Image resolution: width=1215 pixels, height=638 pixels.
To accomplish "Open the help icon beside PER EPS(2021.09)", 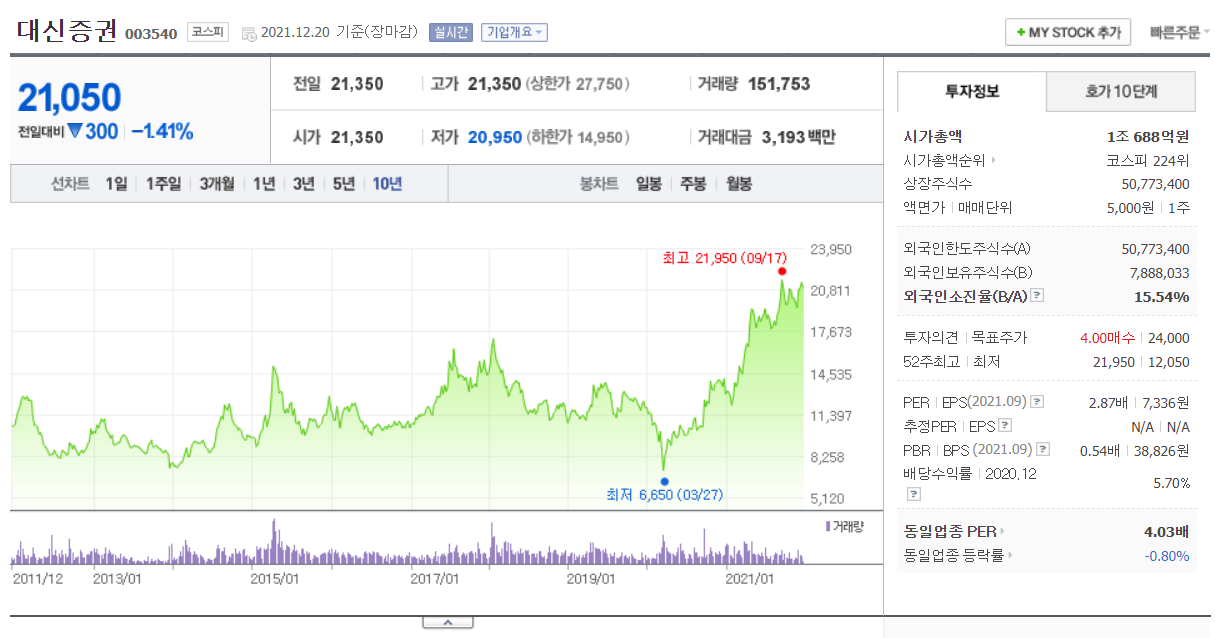I will [x=1037, y=402].
